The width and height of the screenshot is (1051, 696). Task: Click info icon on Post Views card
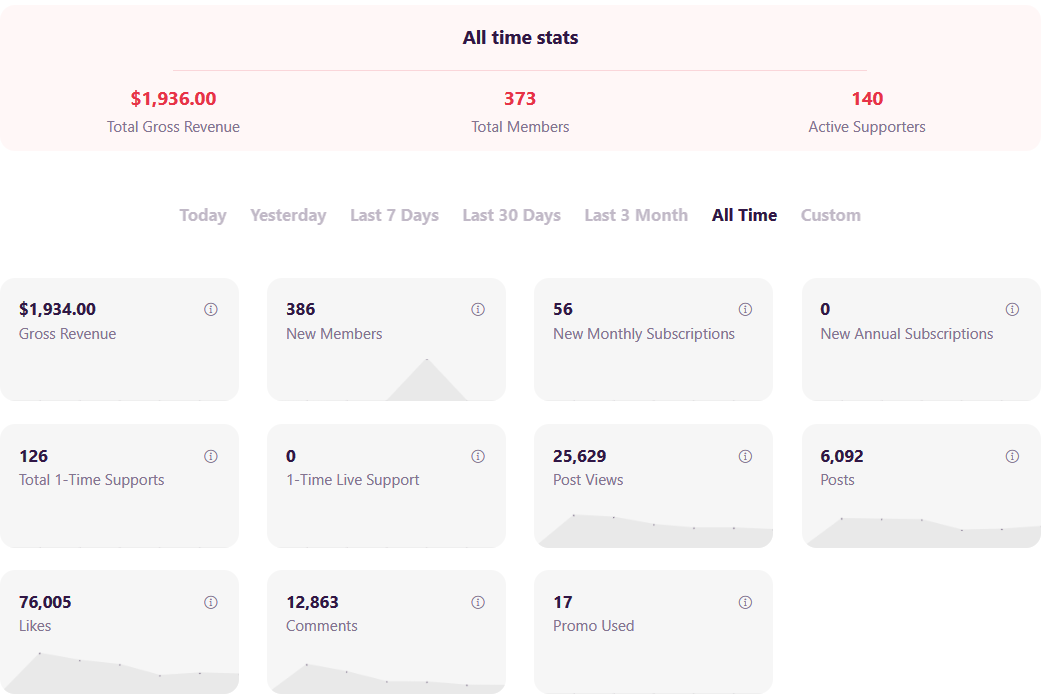[x=745, y=456]
